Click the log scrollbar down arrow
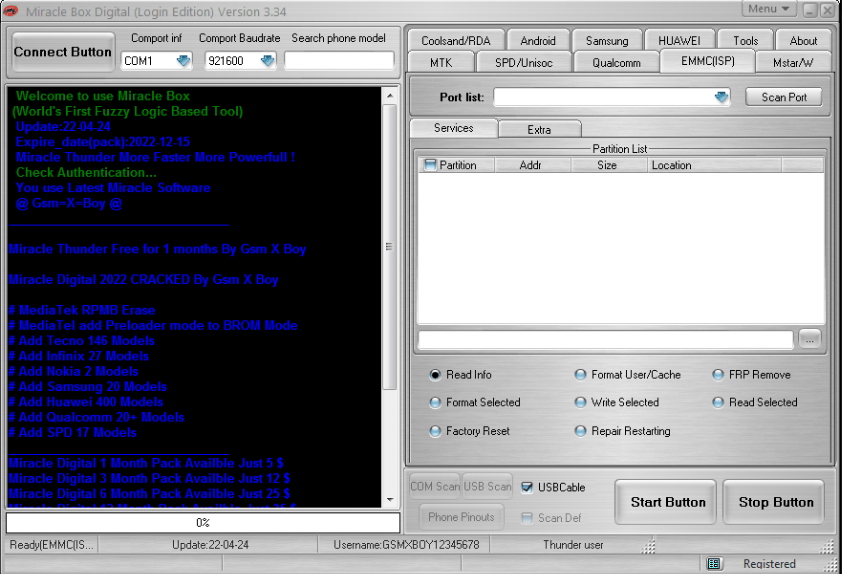Viewport: 842px width, 574px height. pyautogui.click(x=390, y=499)
